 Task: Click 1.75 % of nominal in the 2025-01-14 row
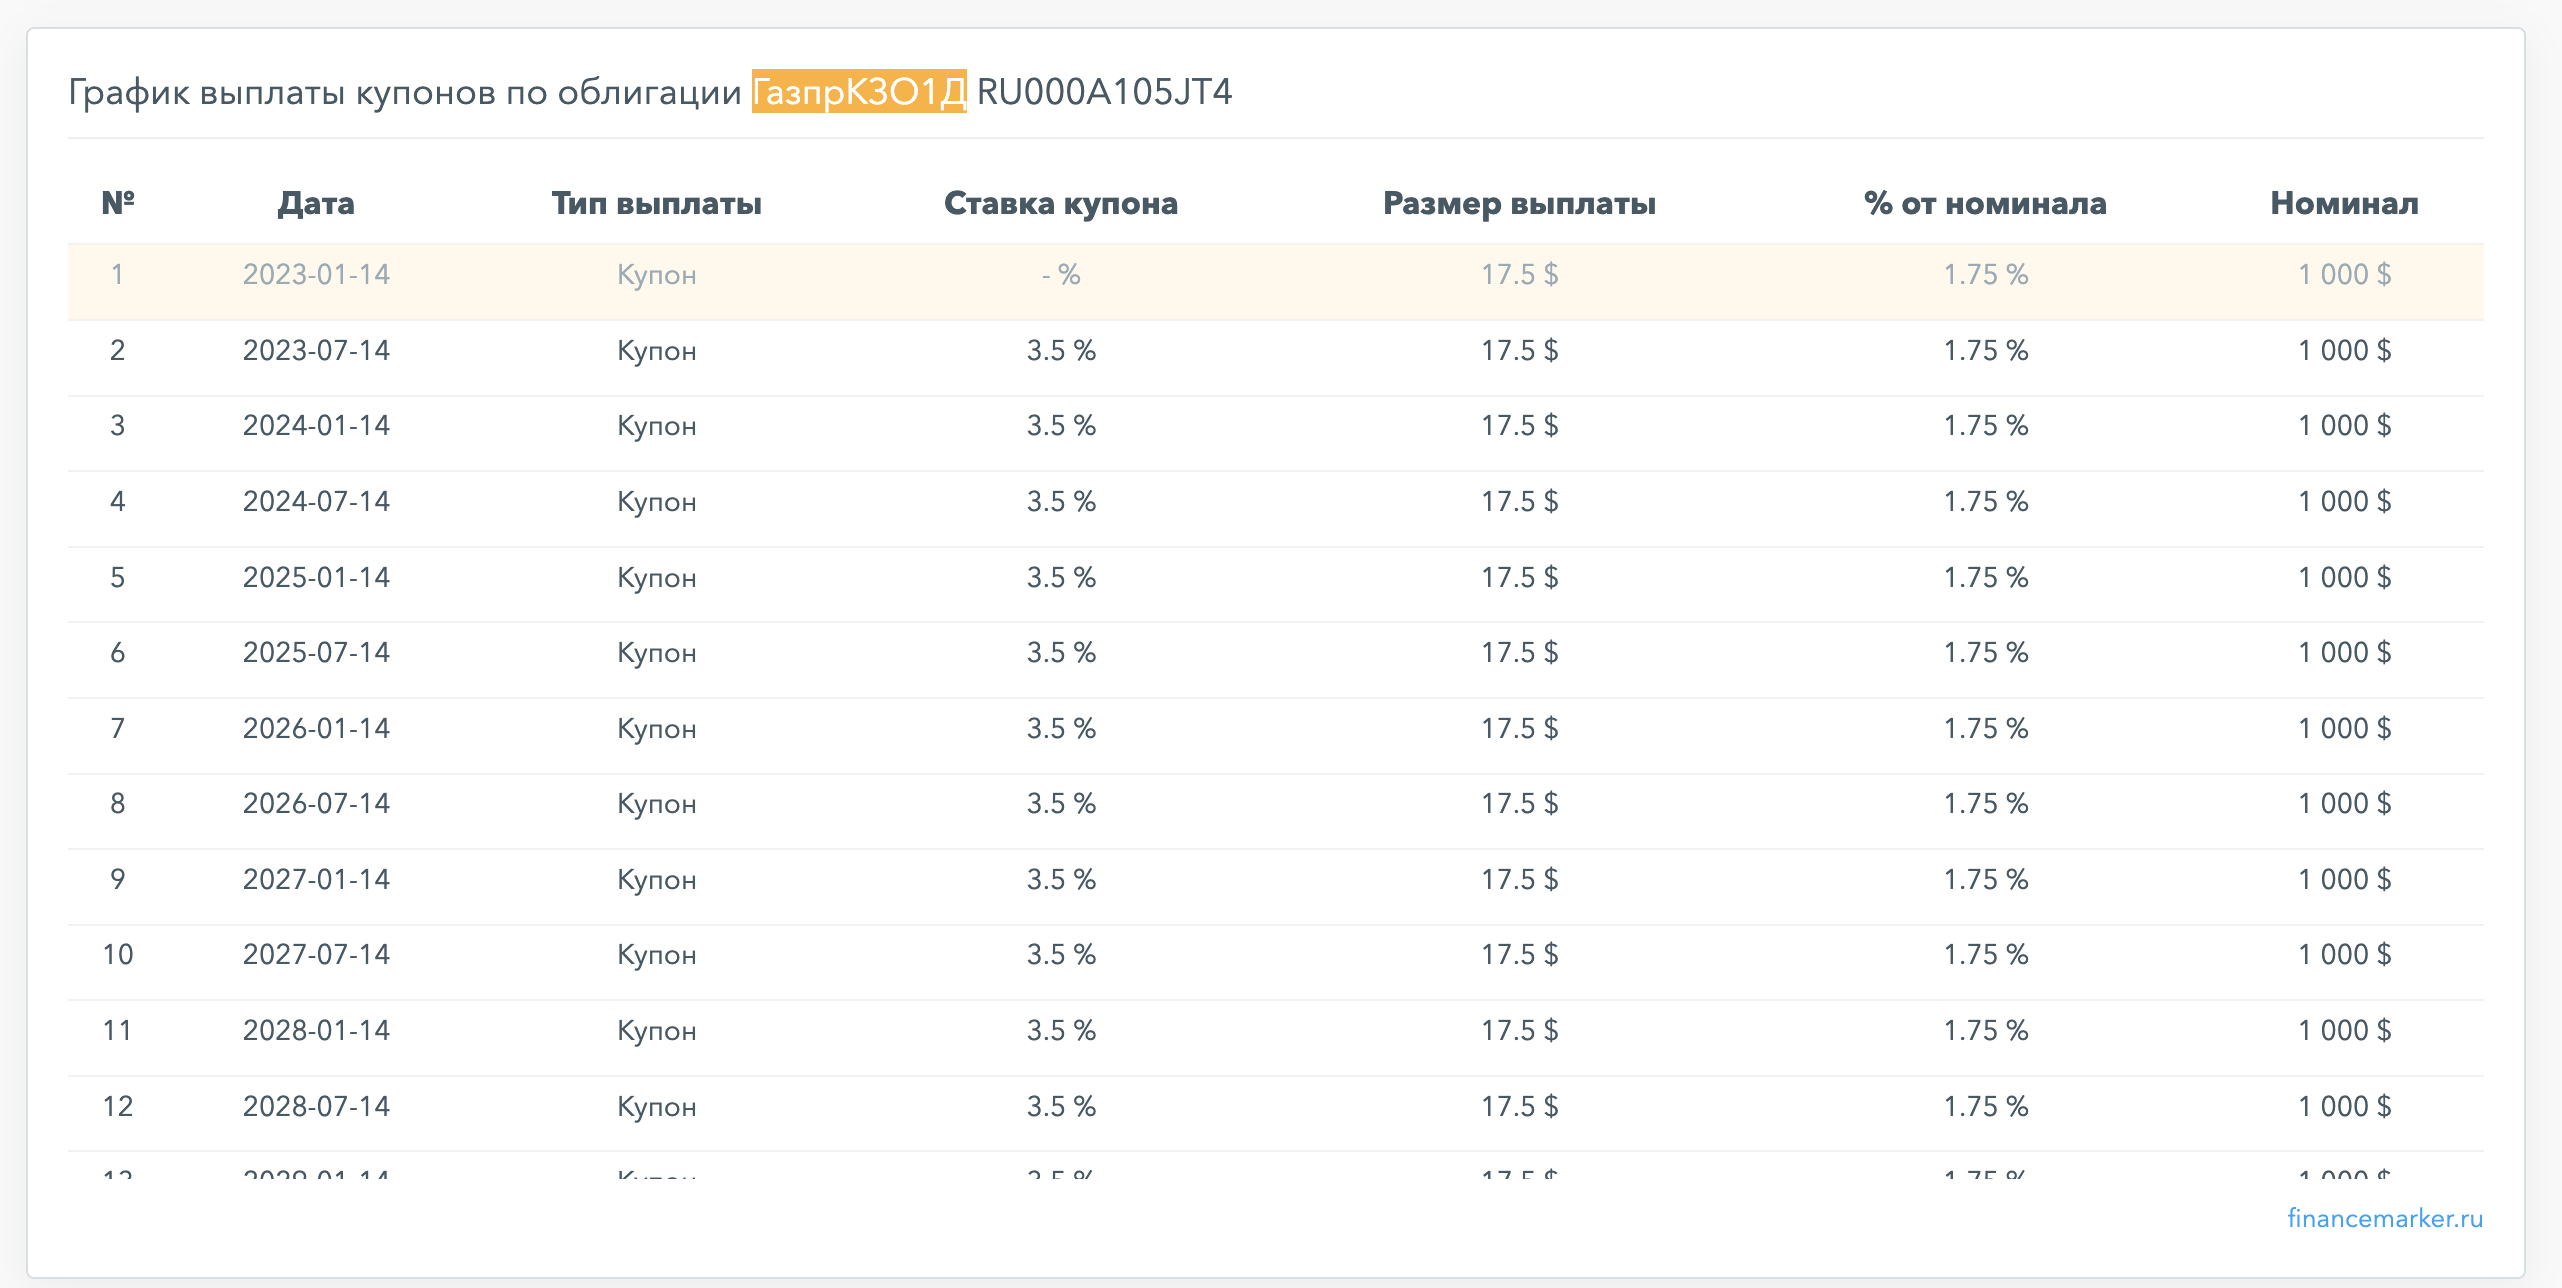[1986, 577]
